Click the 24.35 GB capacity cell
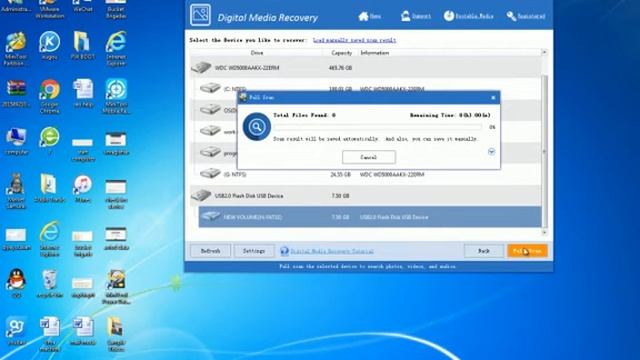 tap(340, 174)
